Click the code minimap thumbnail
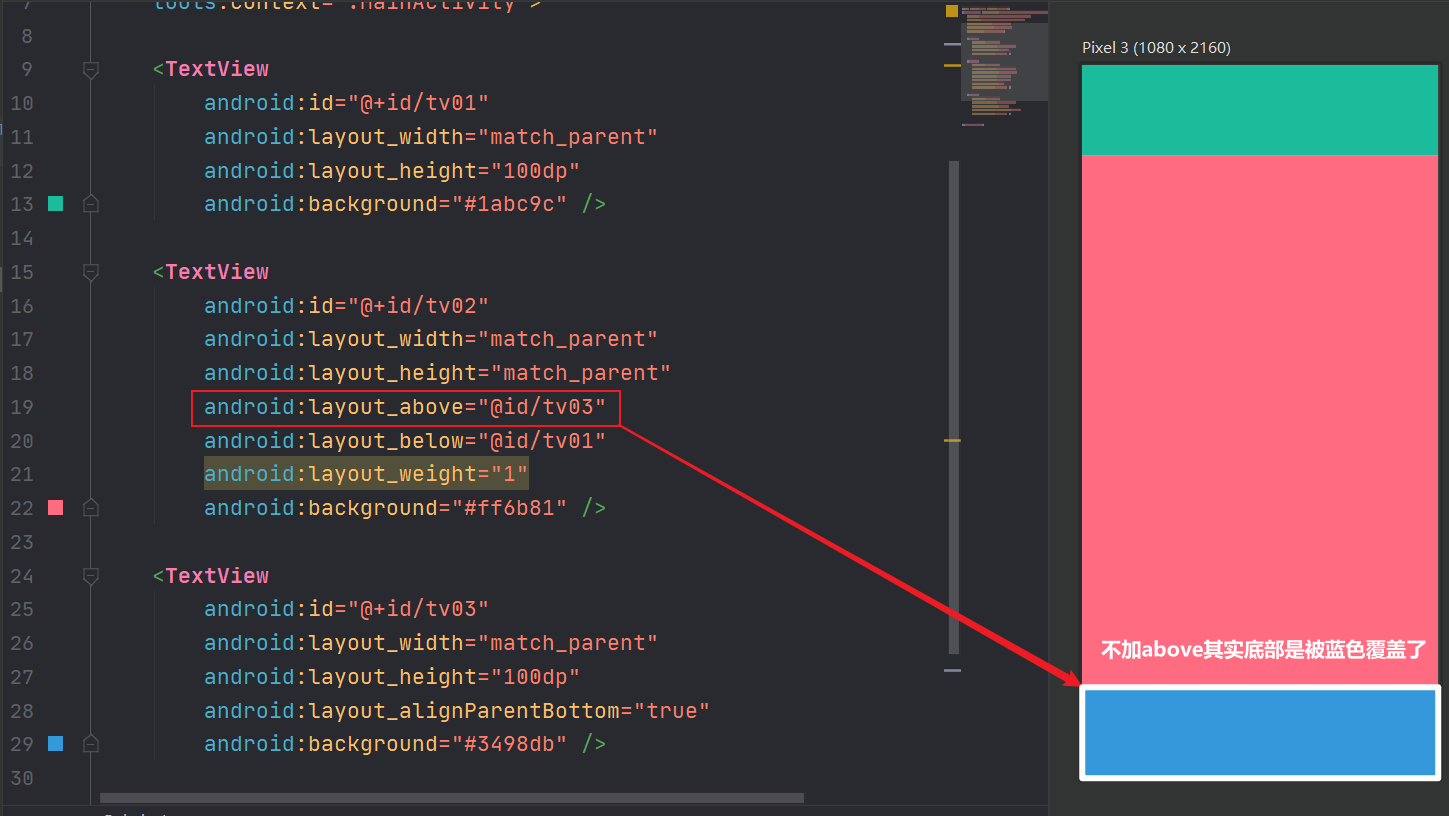The height and width of the screenshot is (816, 1449). tap(1004, 65)
